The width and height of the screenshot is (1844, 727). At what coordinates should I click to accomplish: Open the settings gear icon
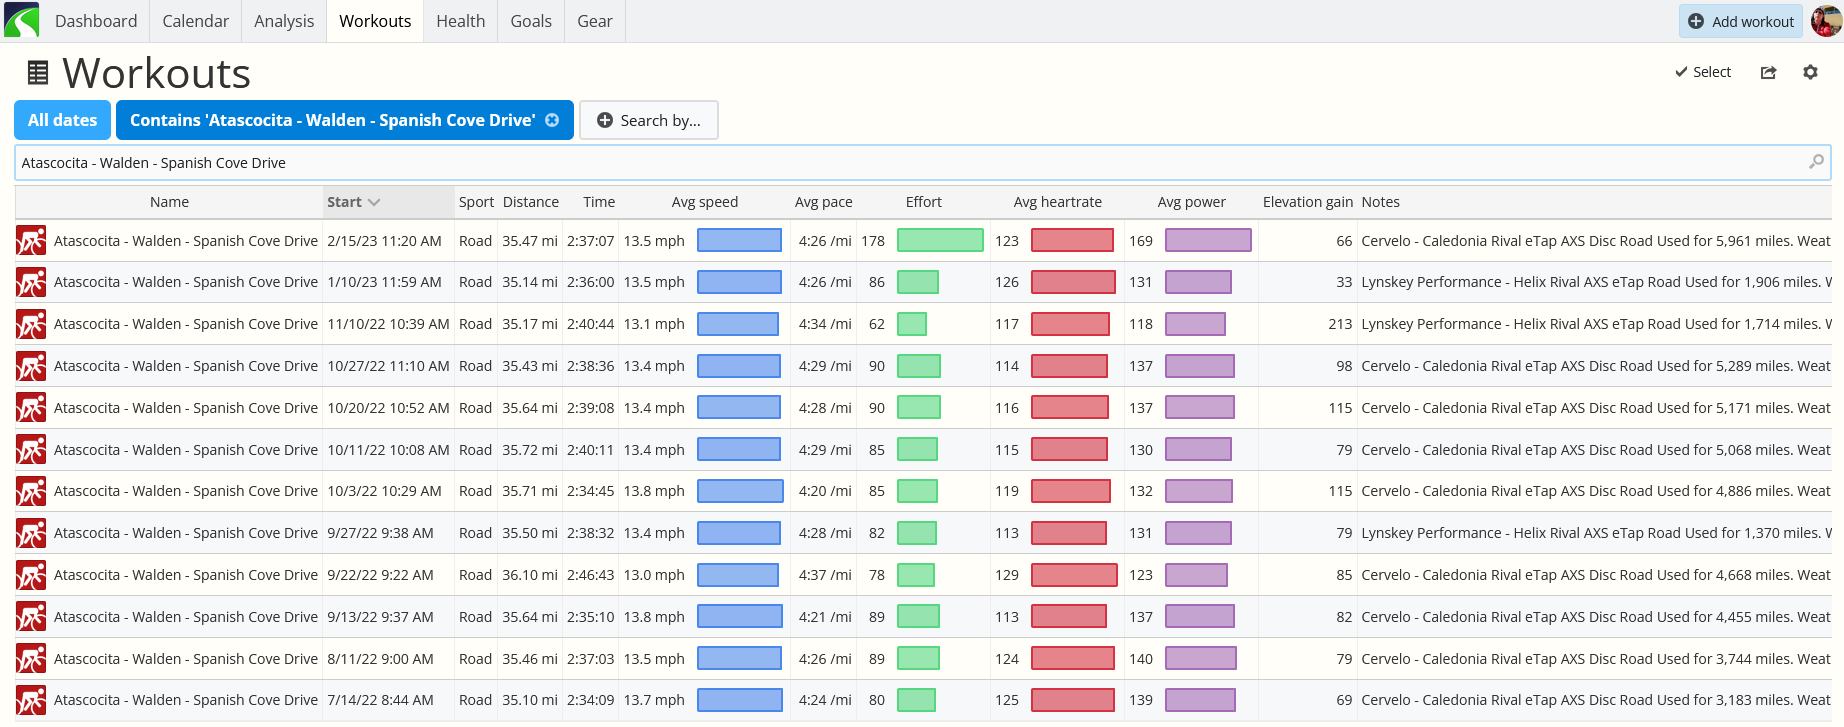pyautogui.click(x=1810, y=72)
